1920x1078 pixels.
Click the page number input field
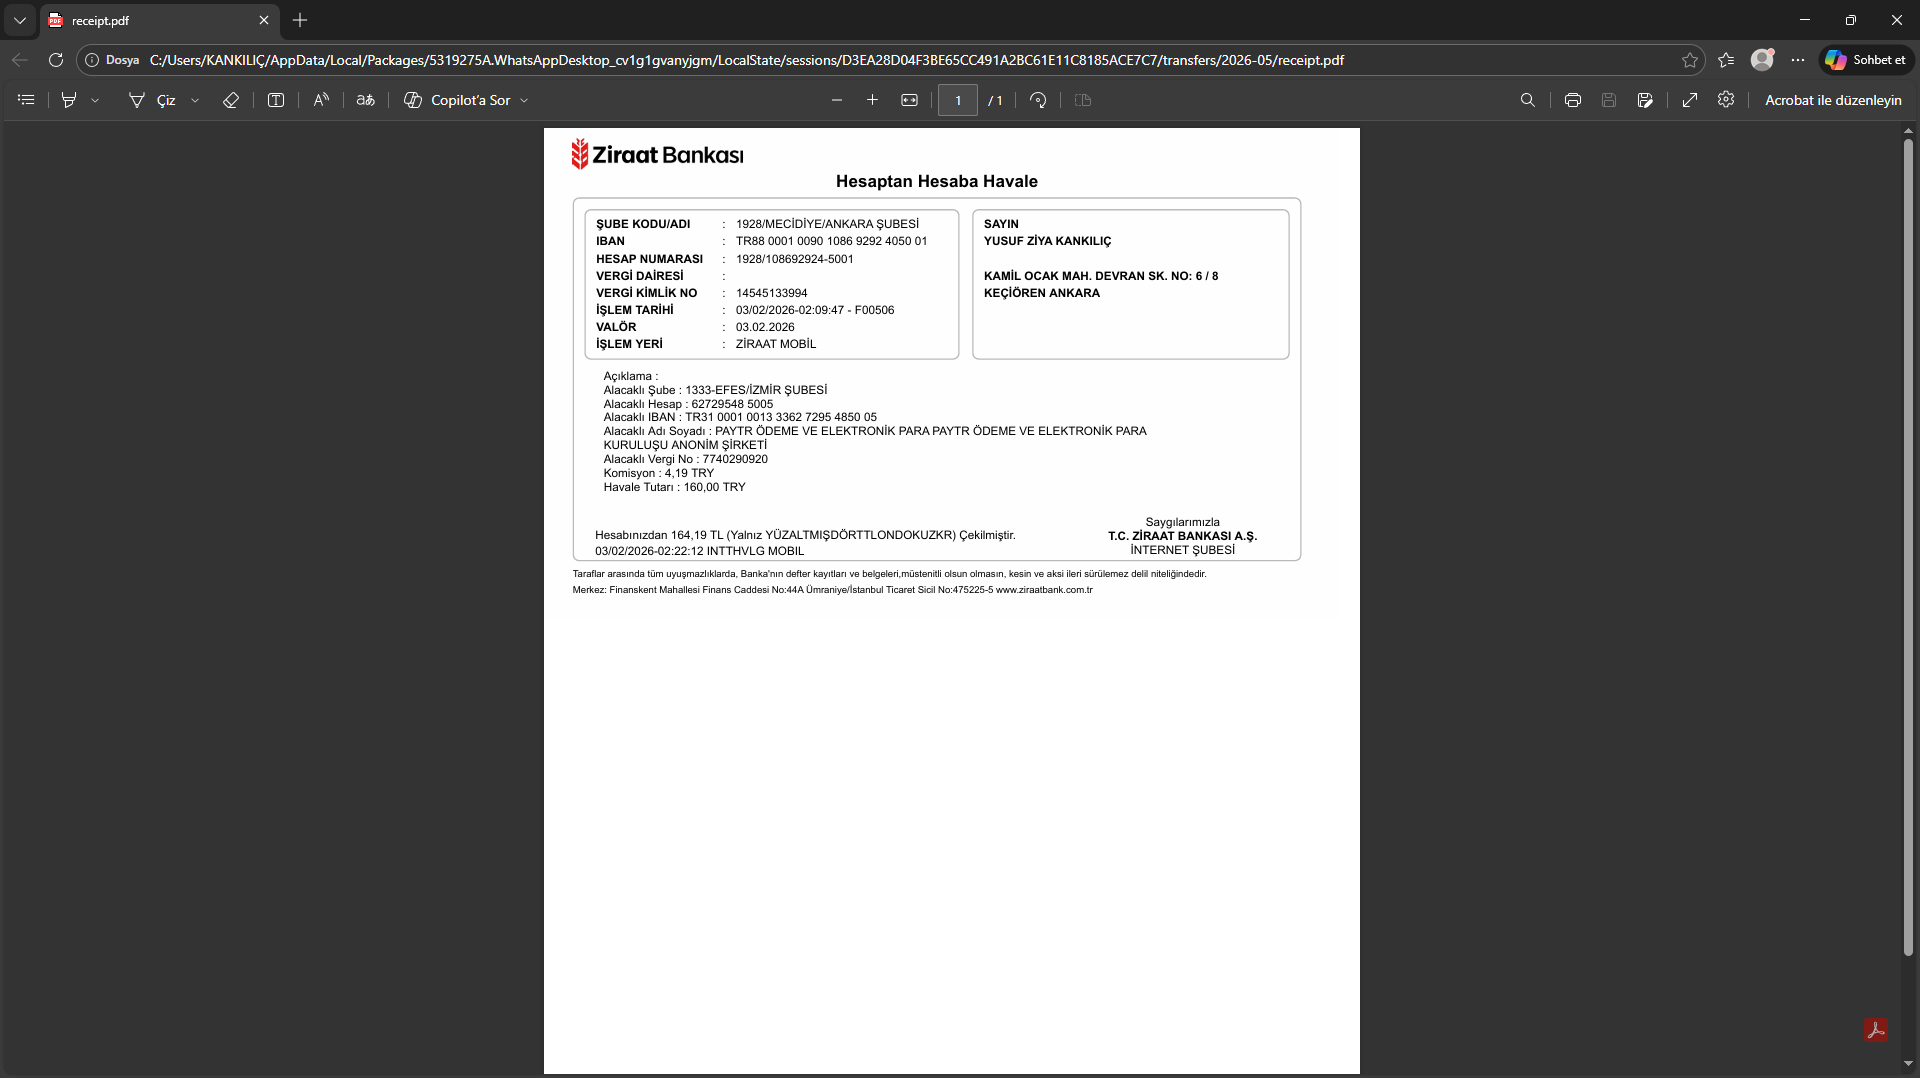pyautogui.click(x=958, y=100)
